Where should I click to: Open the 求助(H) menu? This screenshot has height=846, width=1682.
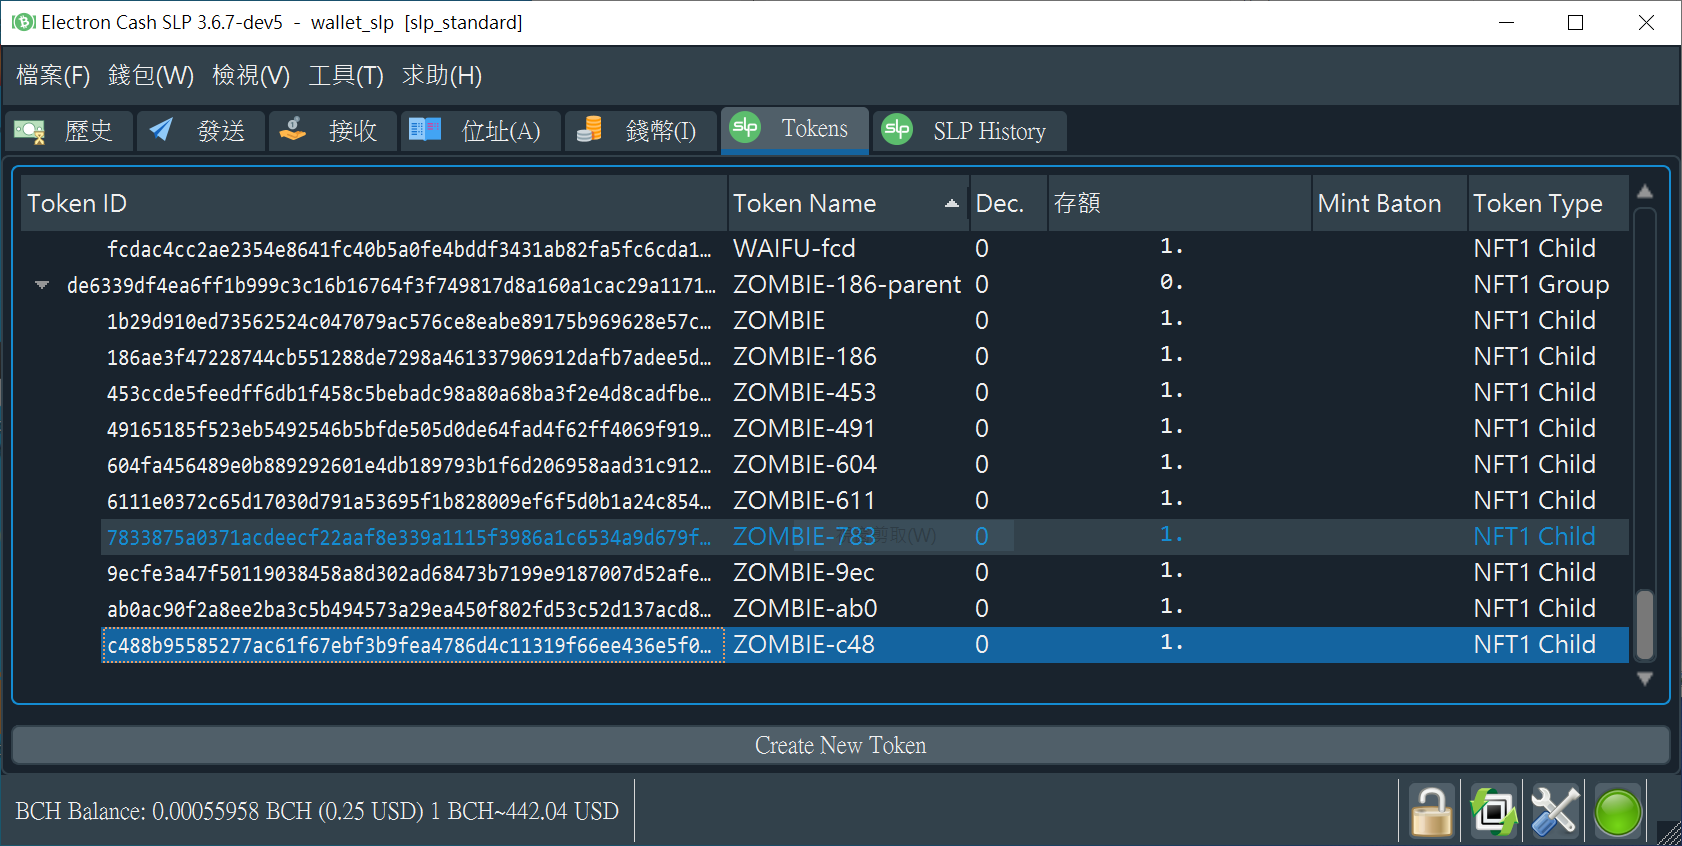(442, 76)
